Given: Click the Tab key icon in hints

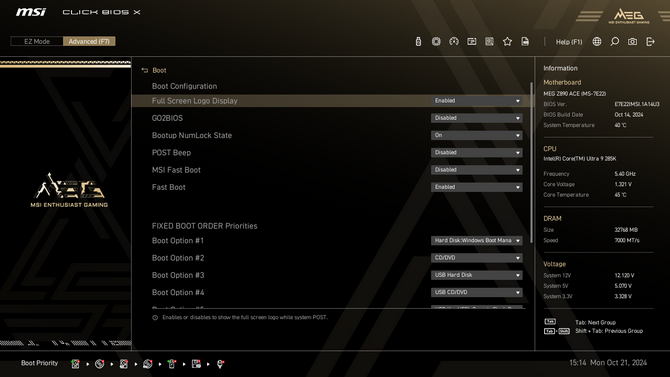Looking at the screenshot, I should (x=550, y=322).
